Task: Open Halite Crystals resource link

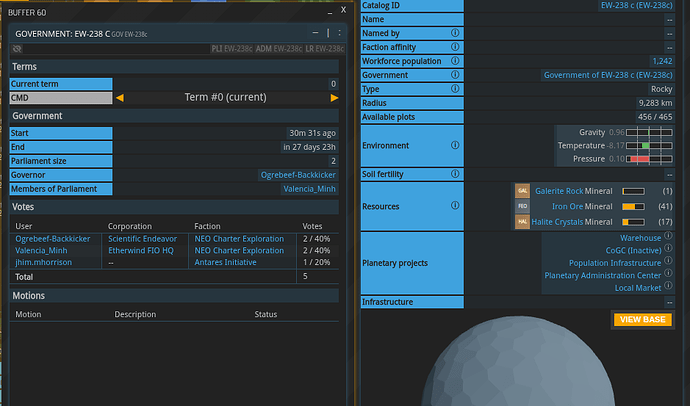Action: pyautogui.click(x=557, y=222)
